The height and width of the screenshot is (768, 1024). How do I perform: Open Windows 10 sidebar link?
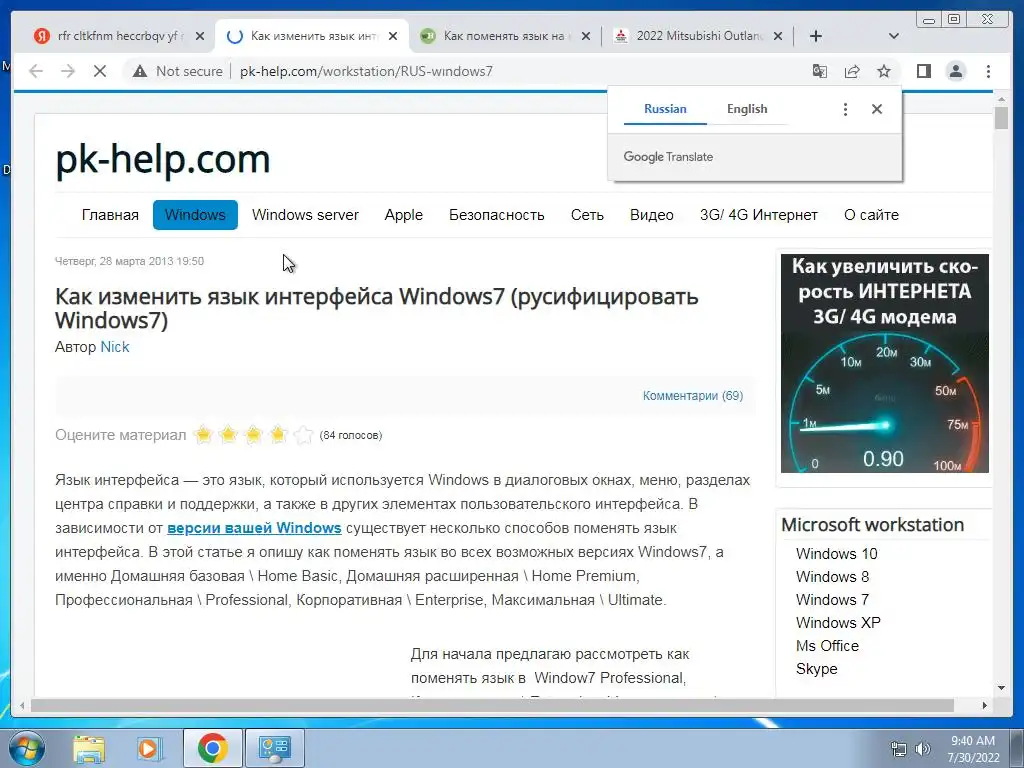point(837,554)
